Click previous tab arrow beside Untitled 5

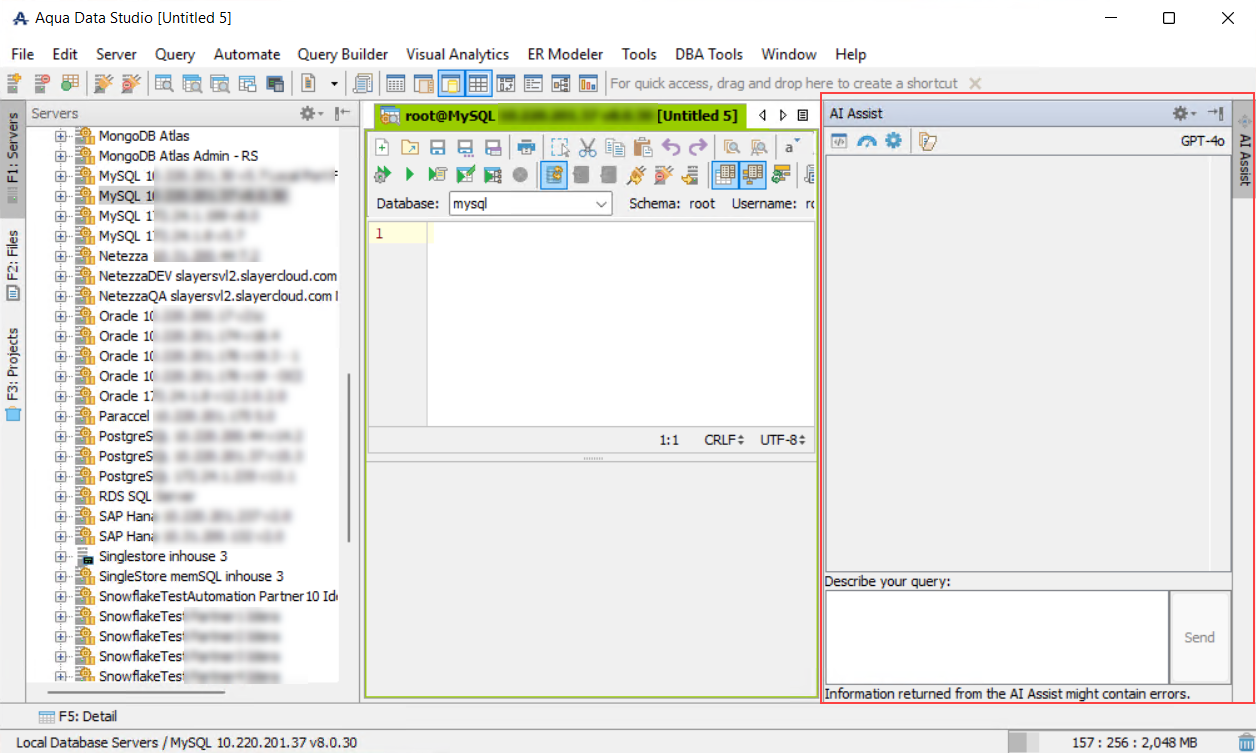click(763, 116)
